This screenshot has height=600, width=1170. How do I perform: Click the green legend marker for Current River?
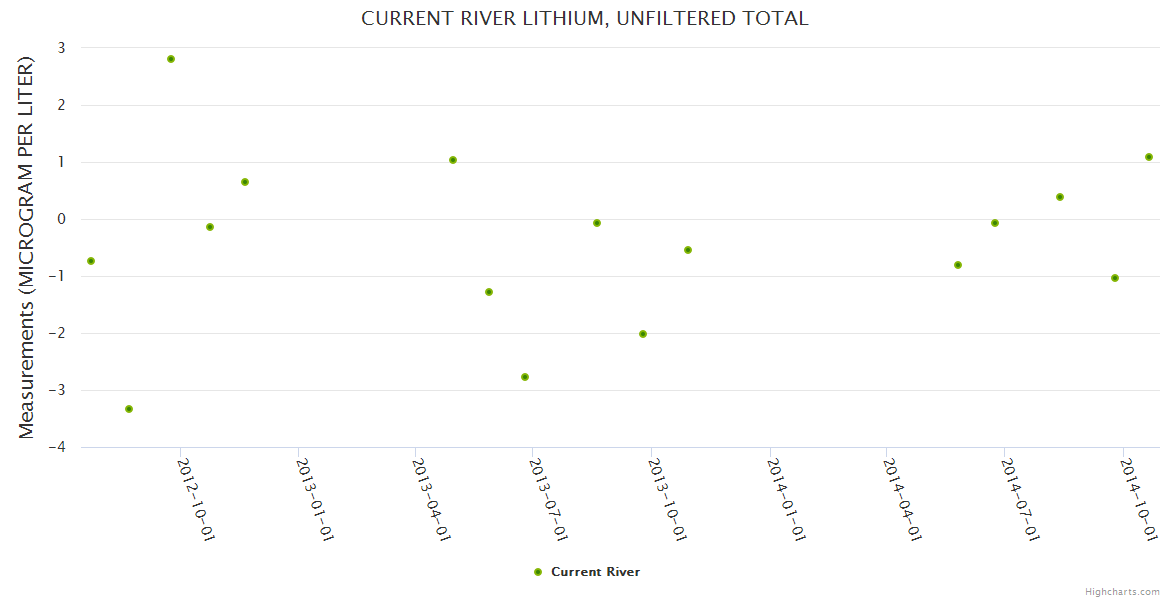tap(538, 572)
